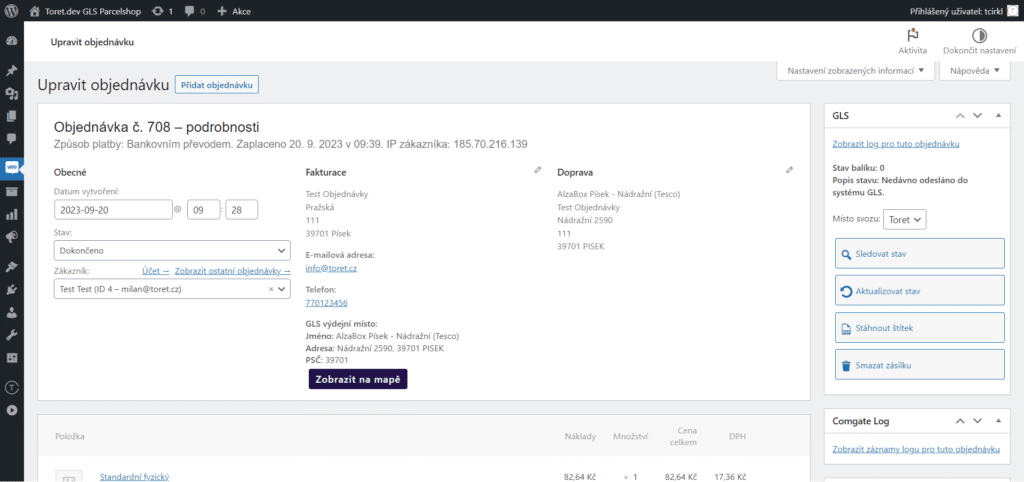The width and height of the screenshot is (1024, 482).
Task: Open Posts via the pushpin sidebar icon
Action: click(x=11, y=71)
